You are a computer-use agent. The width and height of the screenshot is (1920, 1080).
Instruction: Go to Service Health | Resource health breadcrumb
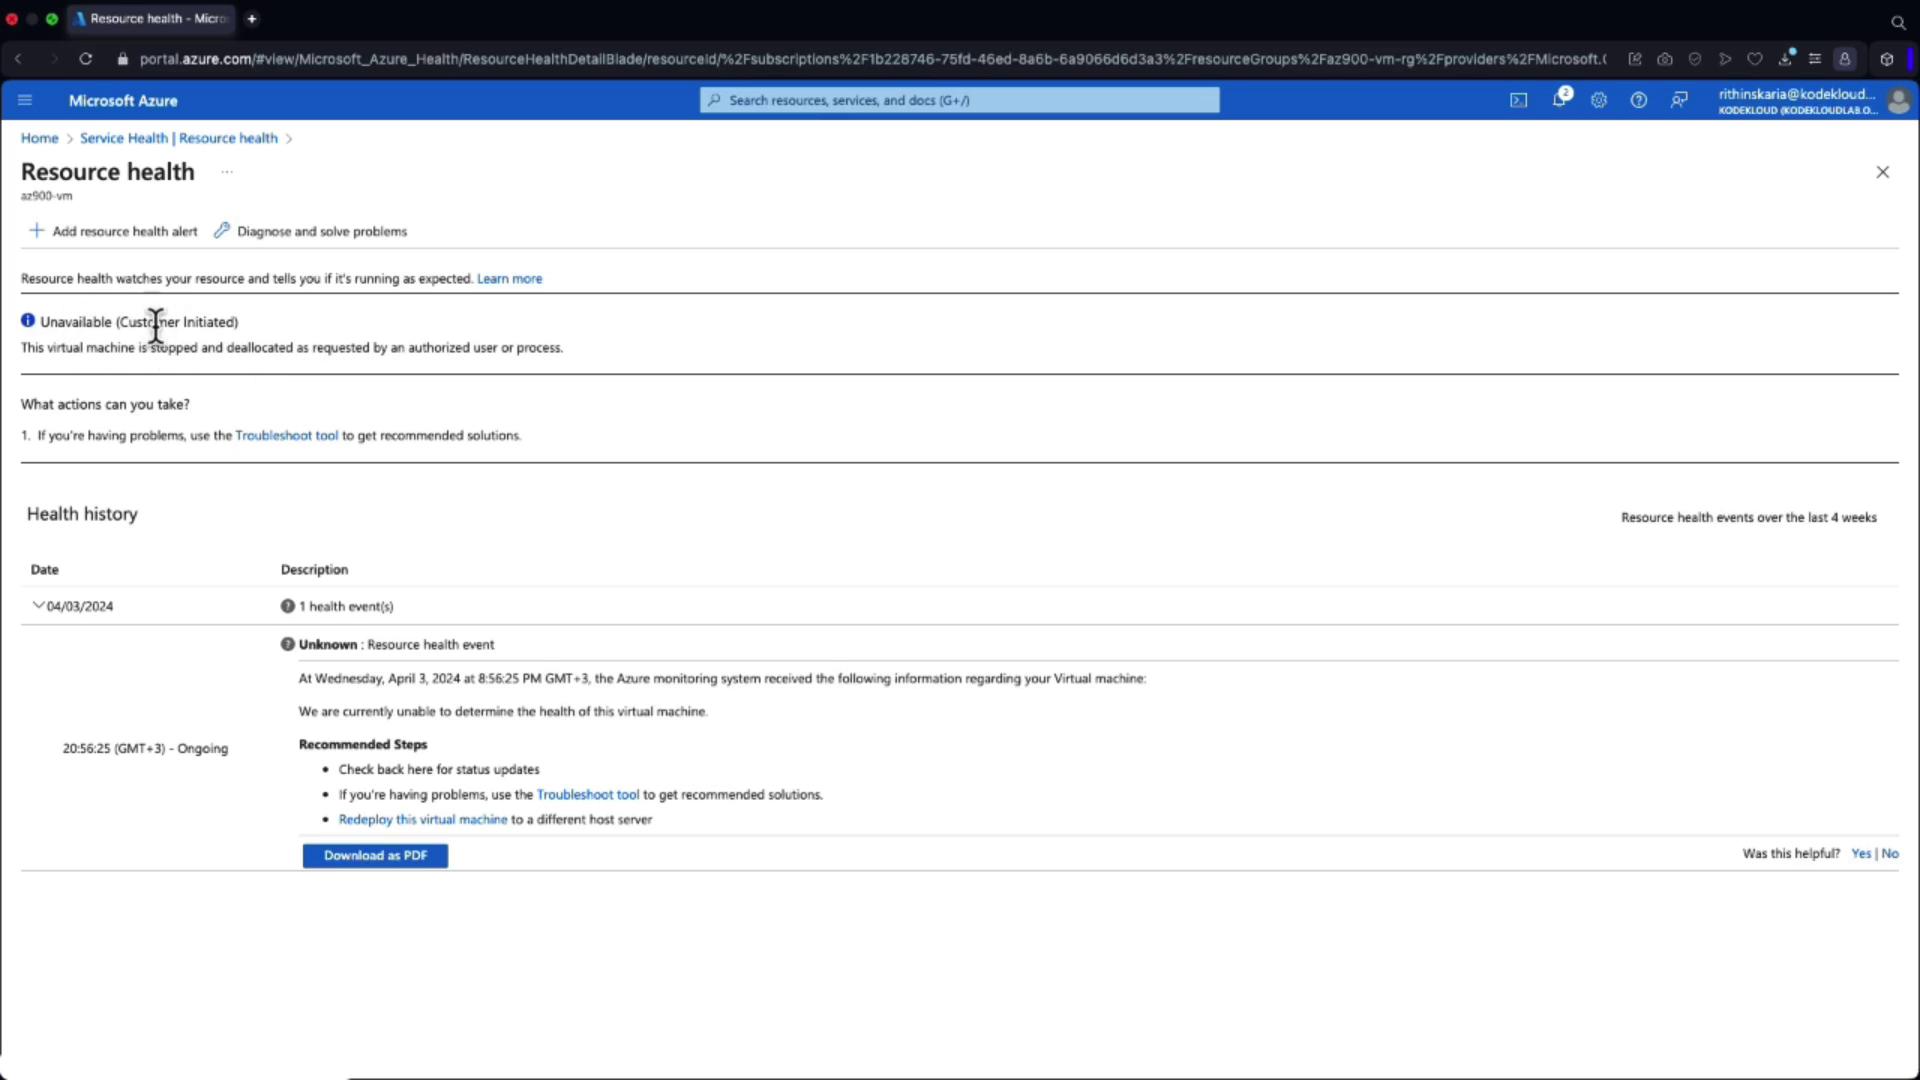(179, 138)
